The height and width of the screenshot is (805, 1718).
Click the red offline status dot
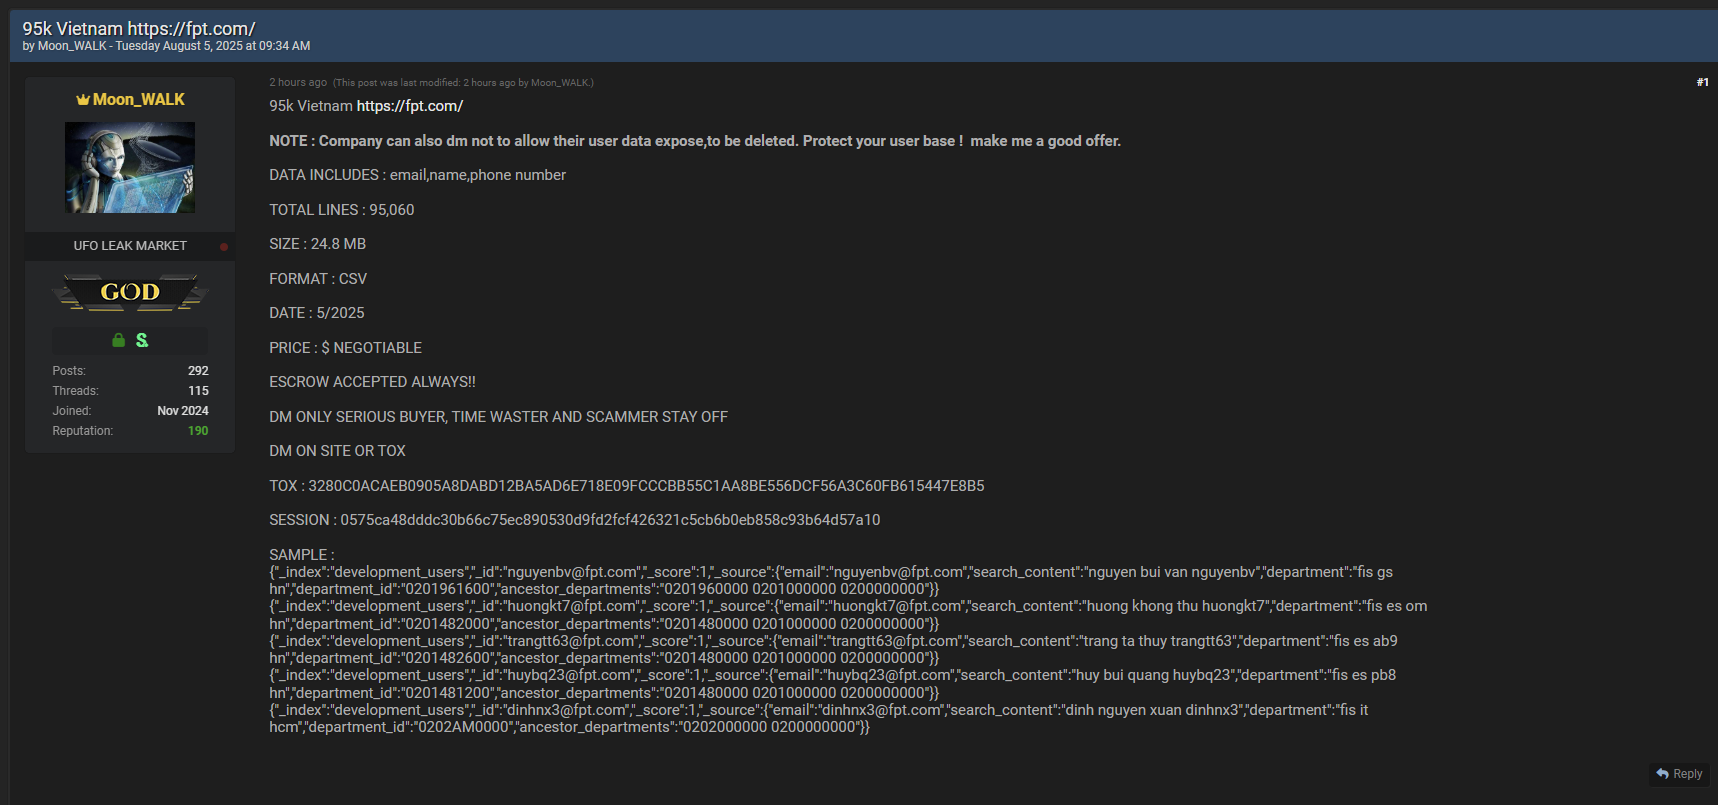(224, 246)
